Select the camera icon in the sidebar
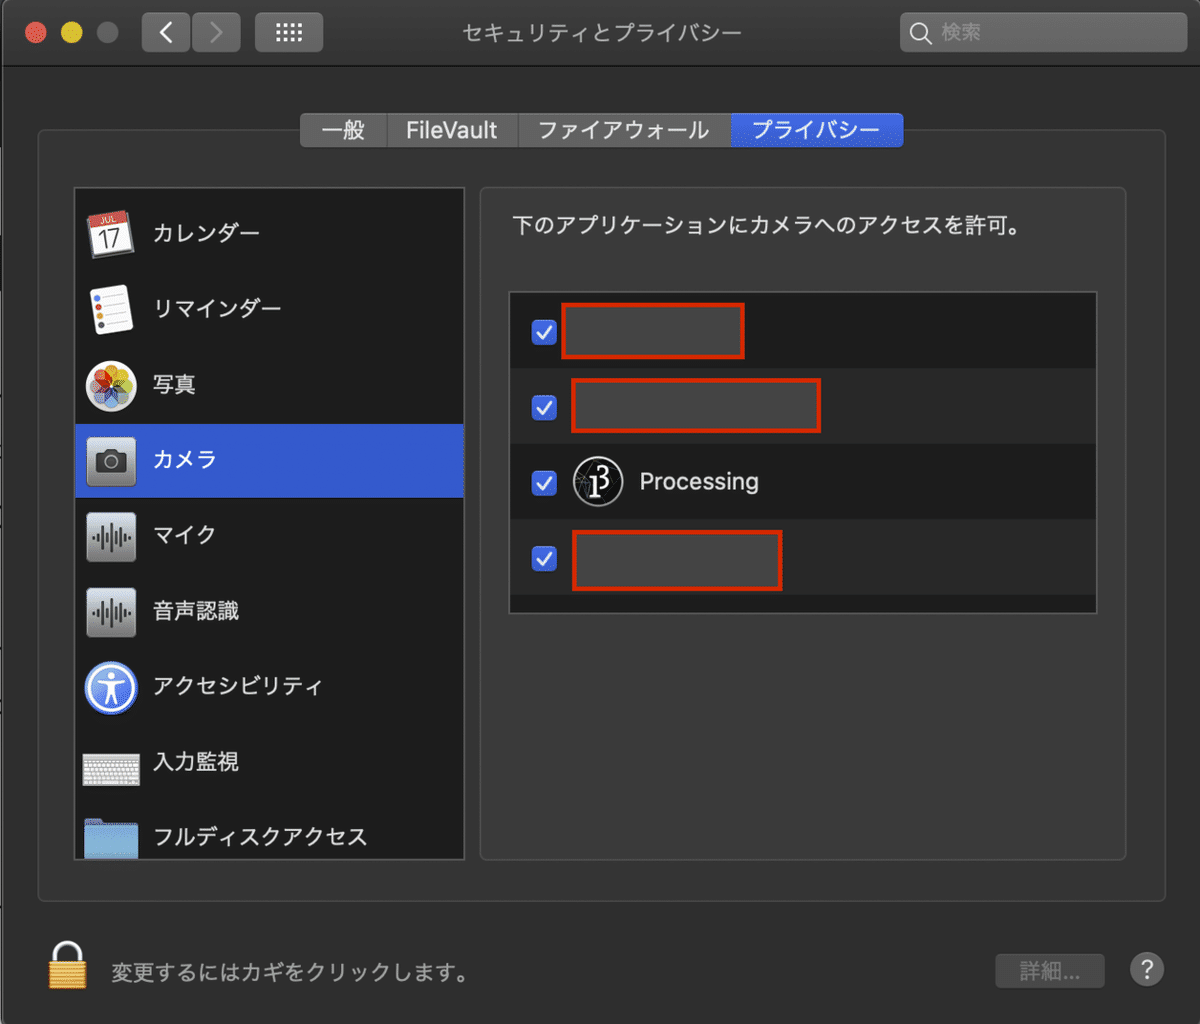Viewport: 1200px width, 1024px height. (x=110, y=461)
